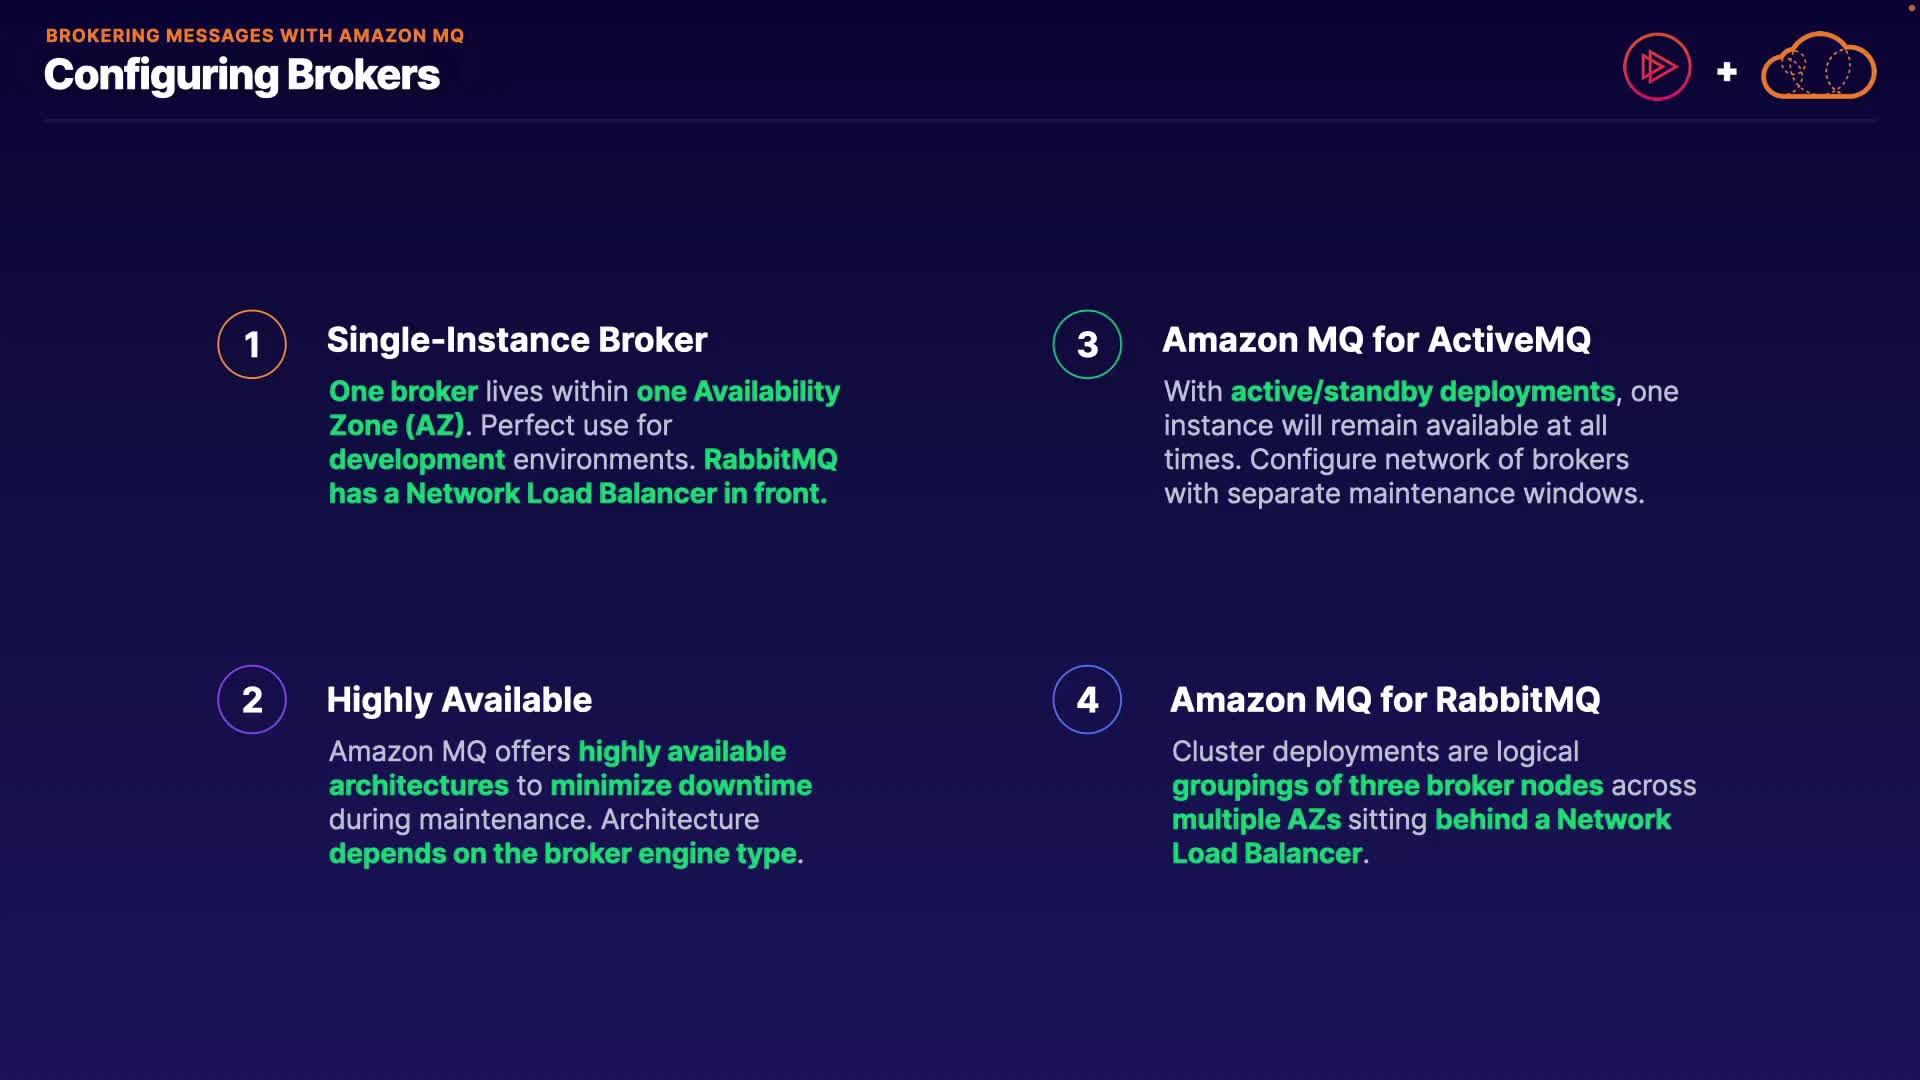Click 'groupings of three broker nodes' text
Image resolution: width=1920 pixels, height=1080 pixels.
1387,786
